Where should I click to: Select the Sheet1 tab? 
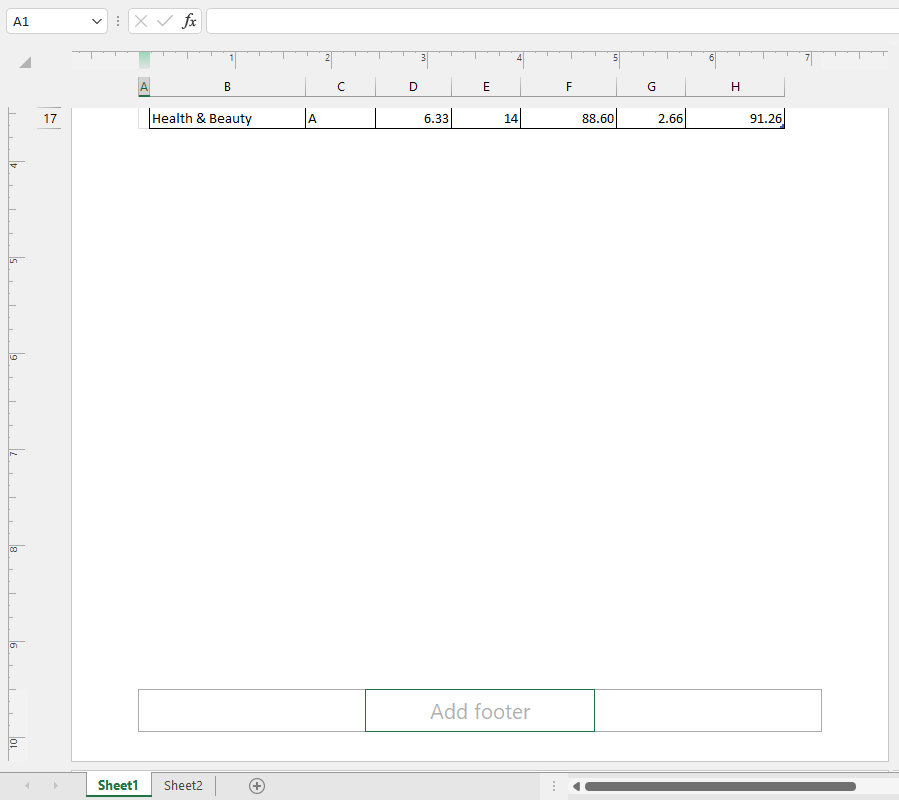[x=118, y=786]
